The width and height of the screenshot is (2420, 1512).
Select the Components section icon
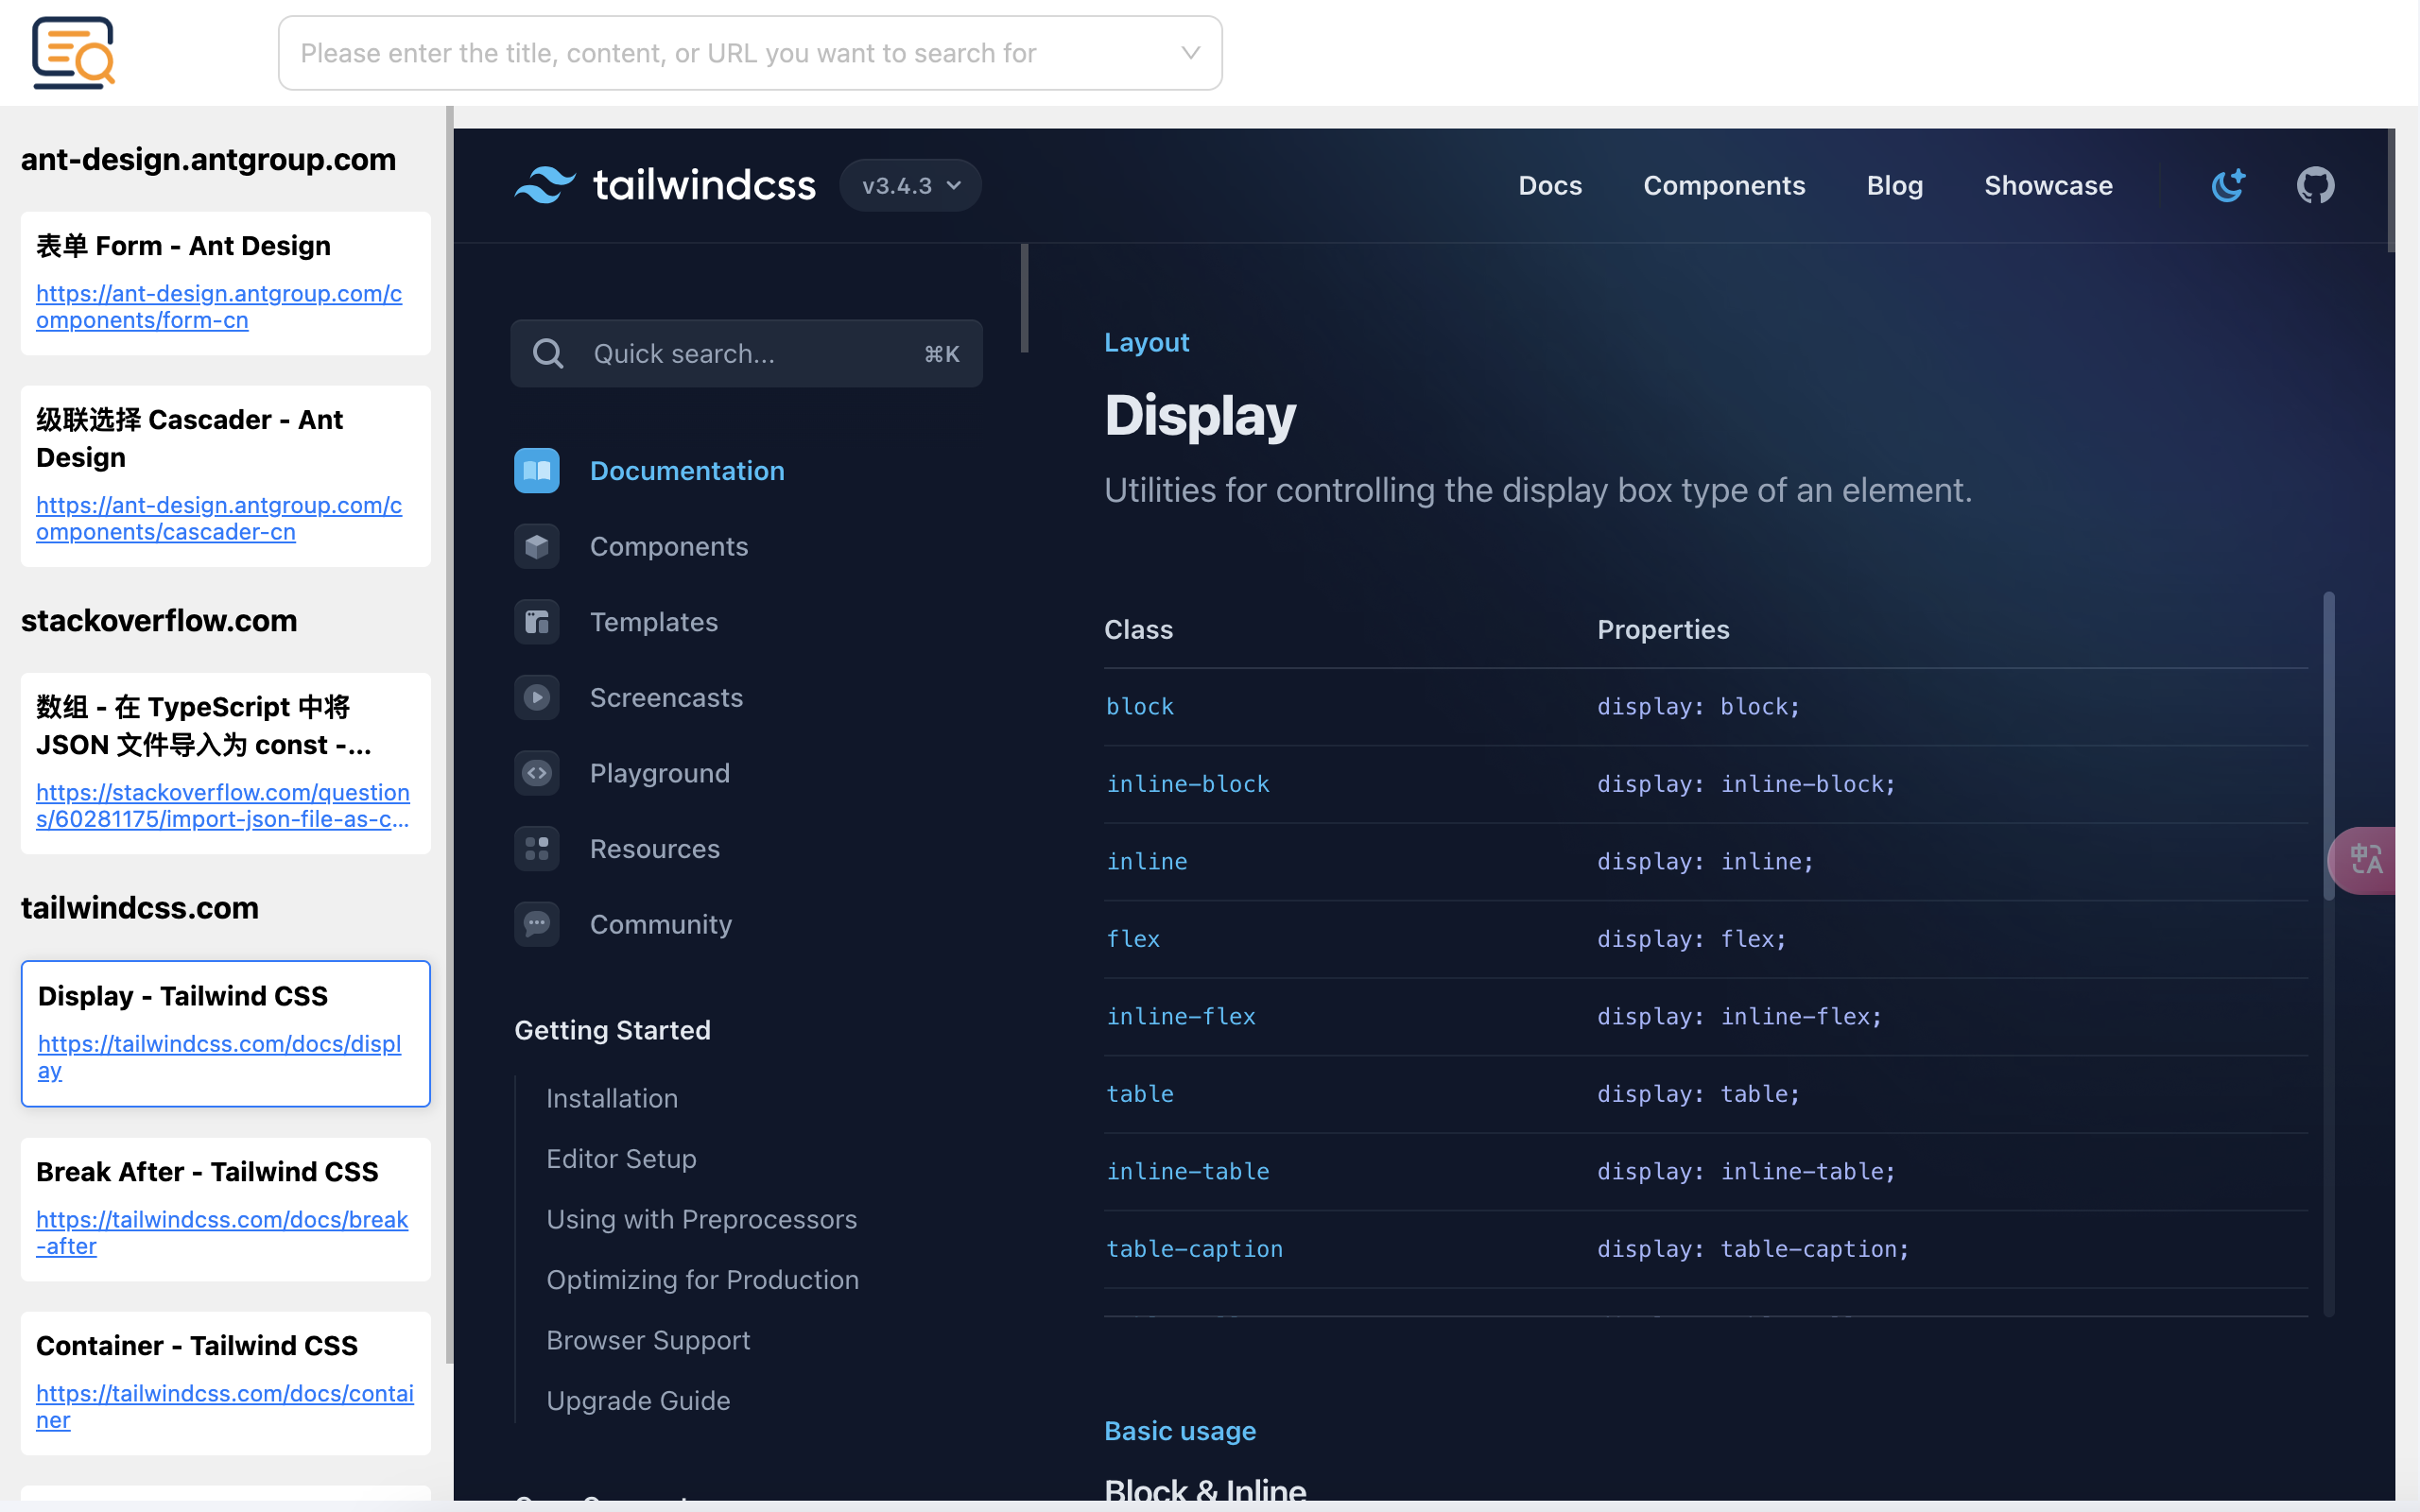pyautogui.click(x=537, y=545)
